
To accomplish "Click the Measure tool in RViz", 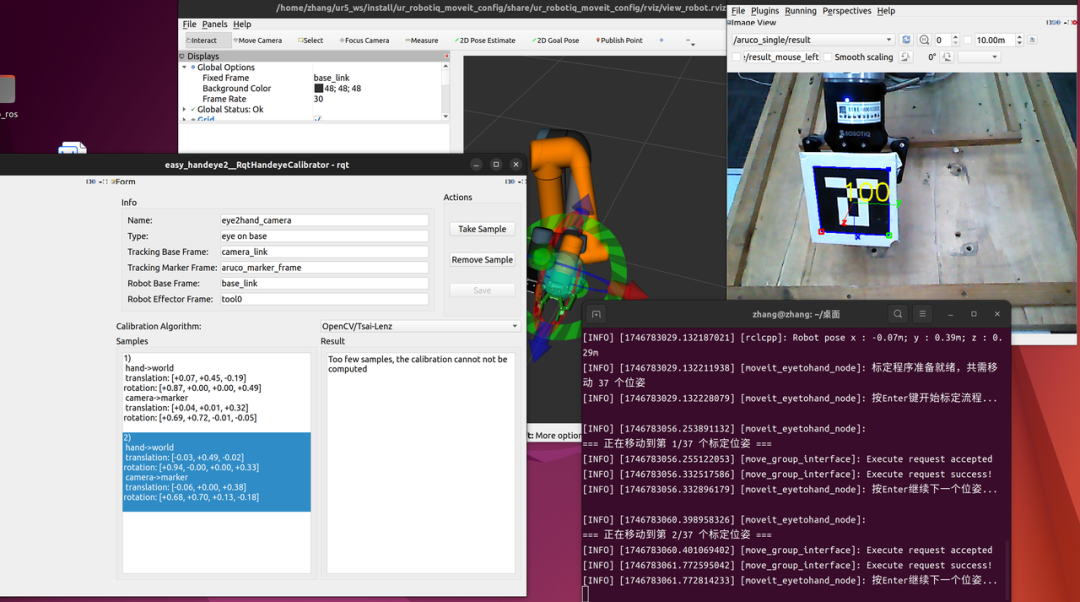I will click(x=422, y=41).
